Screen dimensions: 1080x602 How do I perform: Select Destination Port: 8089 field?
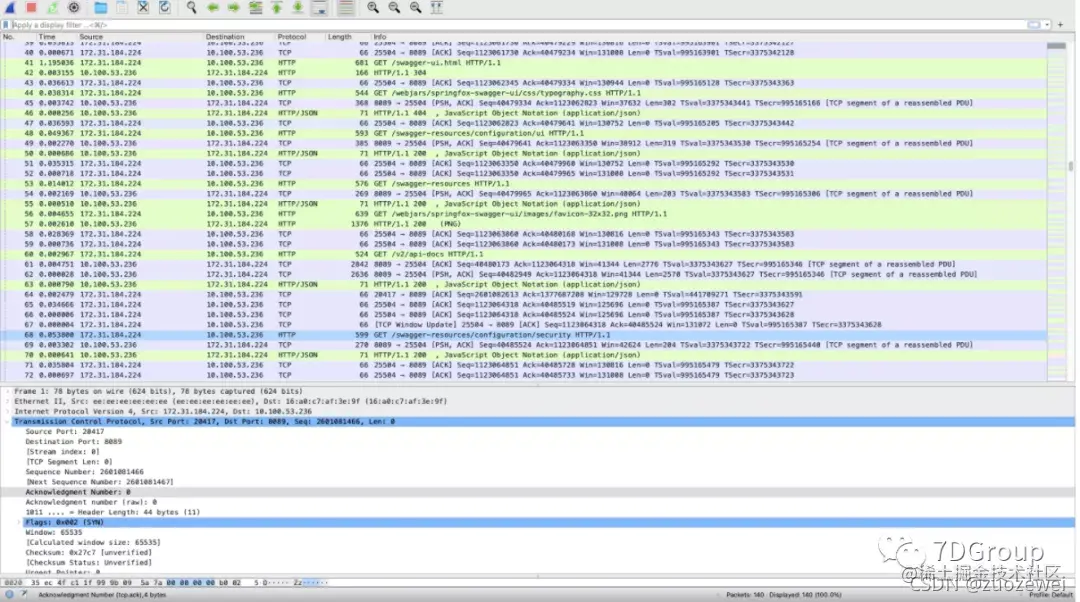pos(74,442)
